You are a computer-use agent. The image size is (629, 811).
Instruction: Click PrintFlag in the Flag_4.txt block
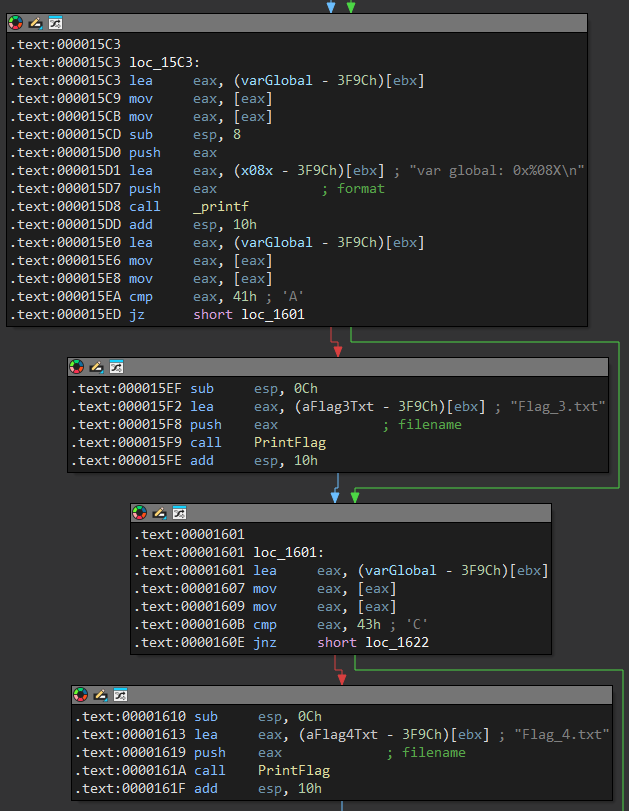293,770
